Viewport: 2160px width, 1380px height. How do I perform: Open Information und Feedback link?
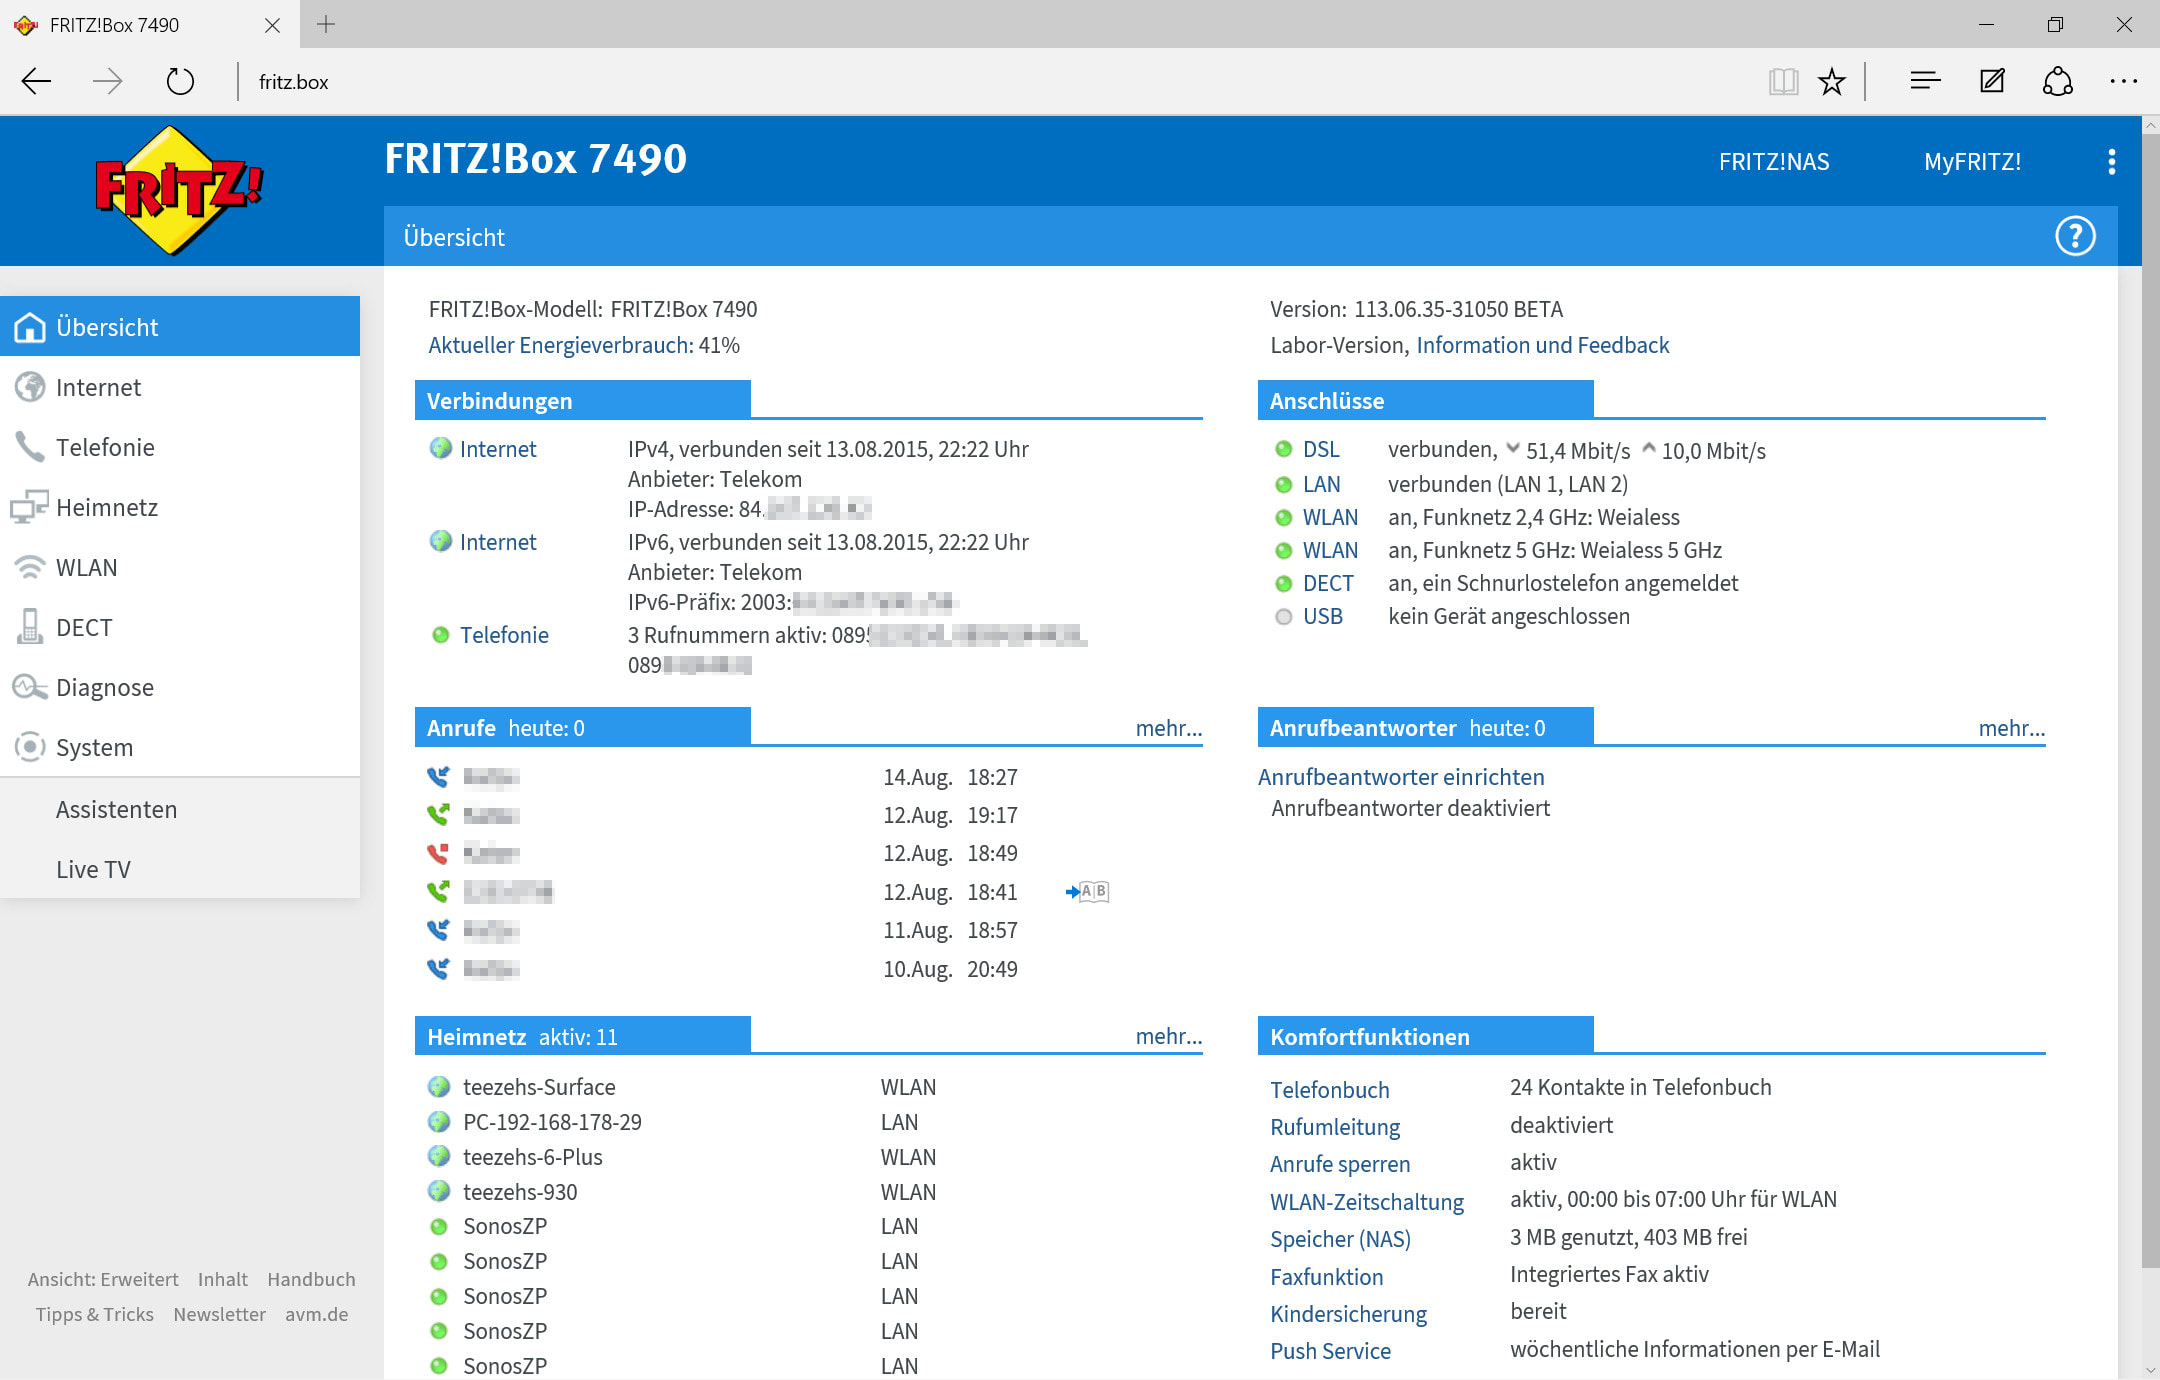[x=1542, y=345]
